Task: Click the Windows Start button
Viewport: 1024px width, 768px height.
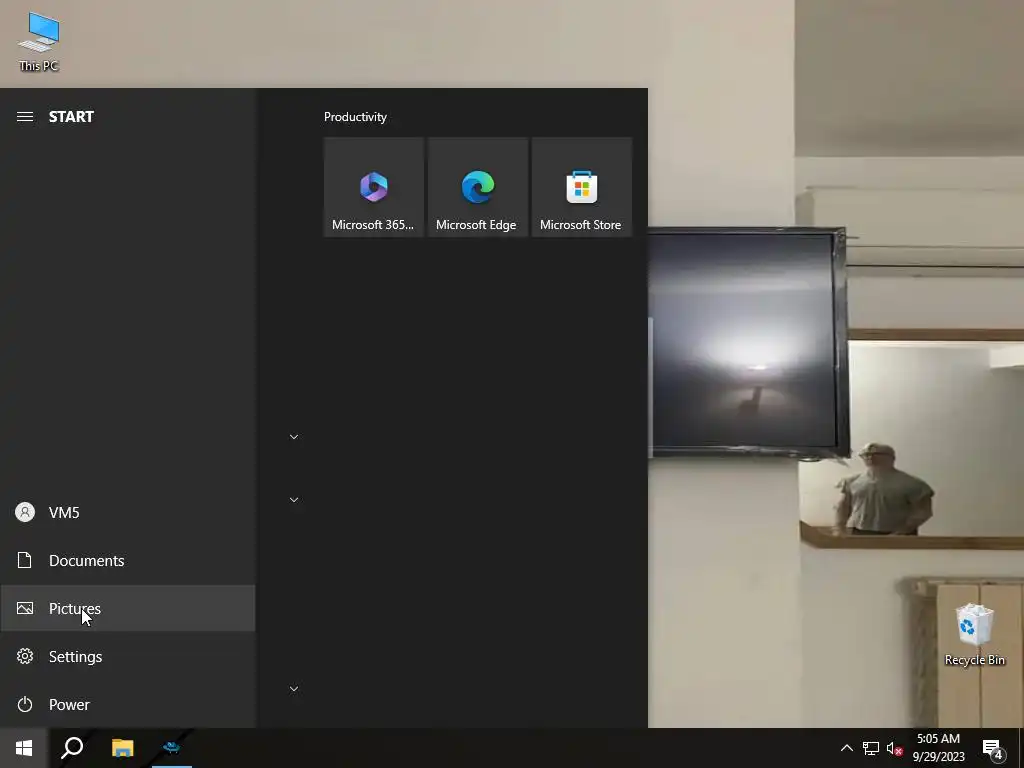Action: click(x=24, y=748)
